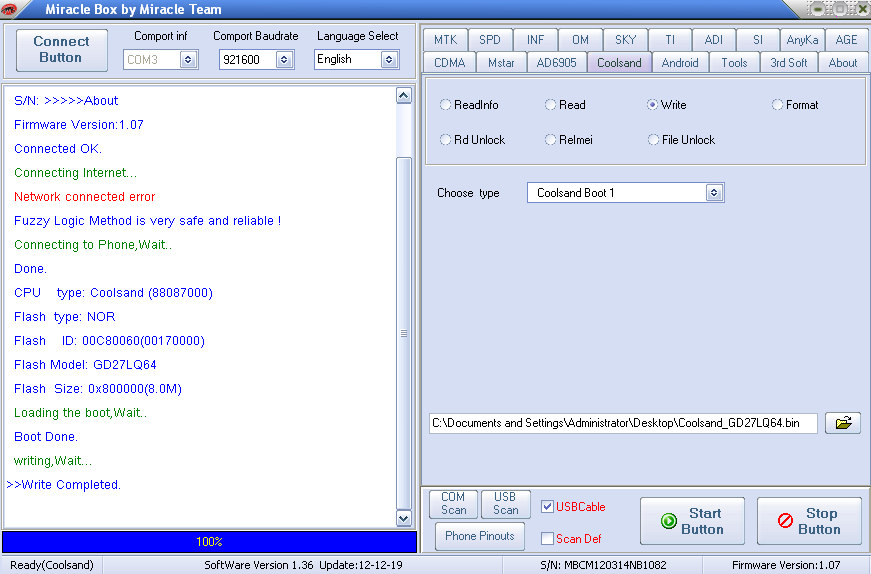871x574 pixels.
Task: Click the Connect Button
Action: tap(61, 50)
